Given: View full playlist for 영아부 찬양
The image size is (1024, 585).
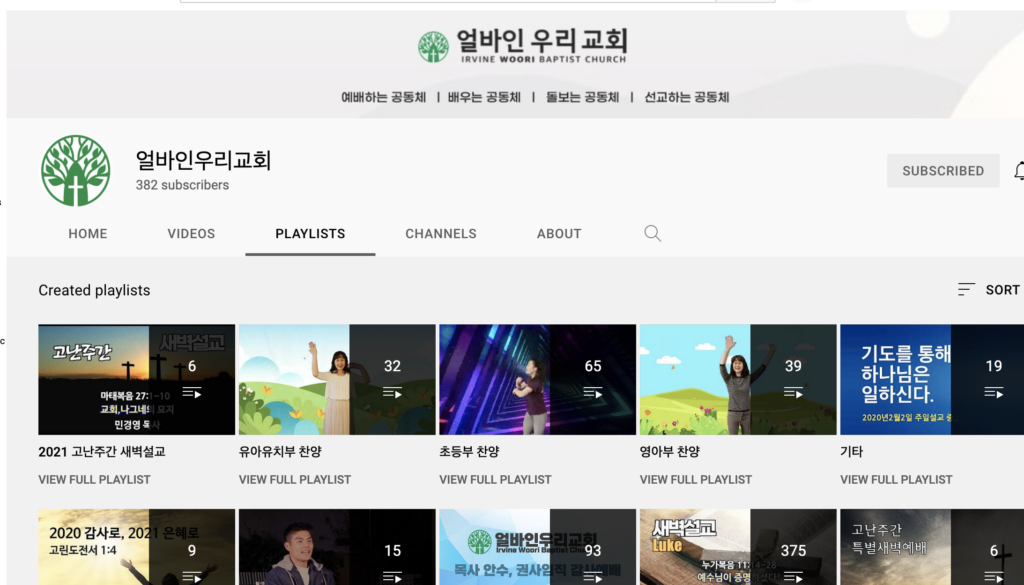Looking at the screenshot, I should [x=696, y=479].
